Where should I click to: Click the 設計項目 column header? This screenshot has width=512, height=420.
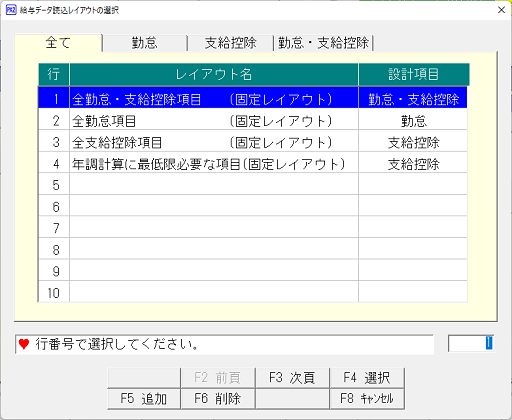tap(414, 74)
